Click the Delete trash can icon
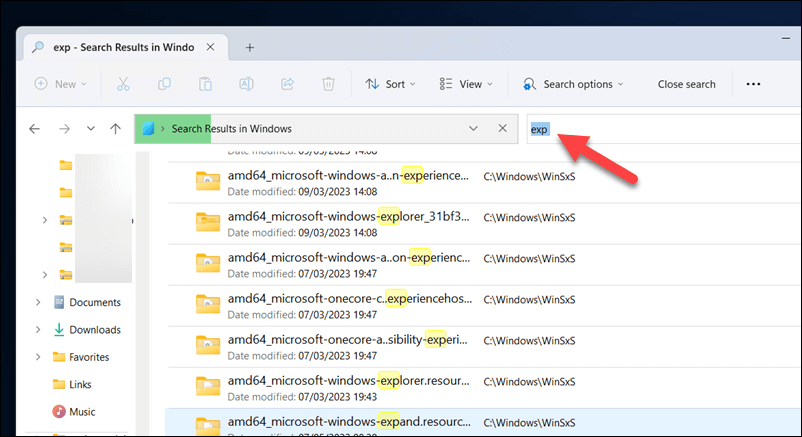Viewport: 802px width, 437px height. [x=328, y=84]
